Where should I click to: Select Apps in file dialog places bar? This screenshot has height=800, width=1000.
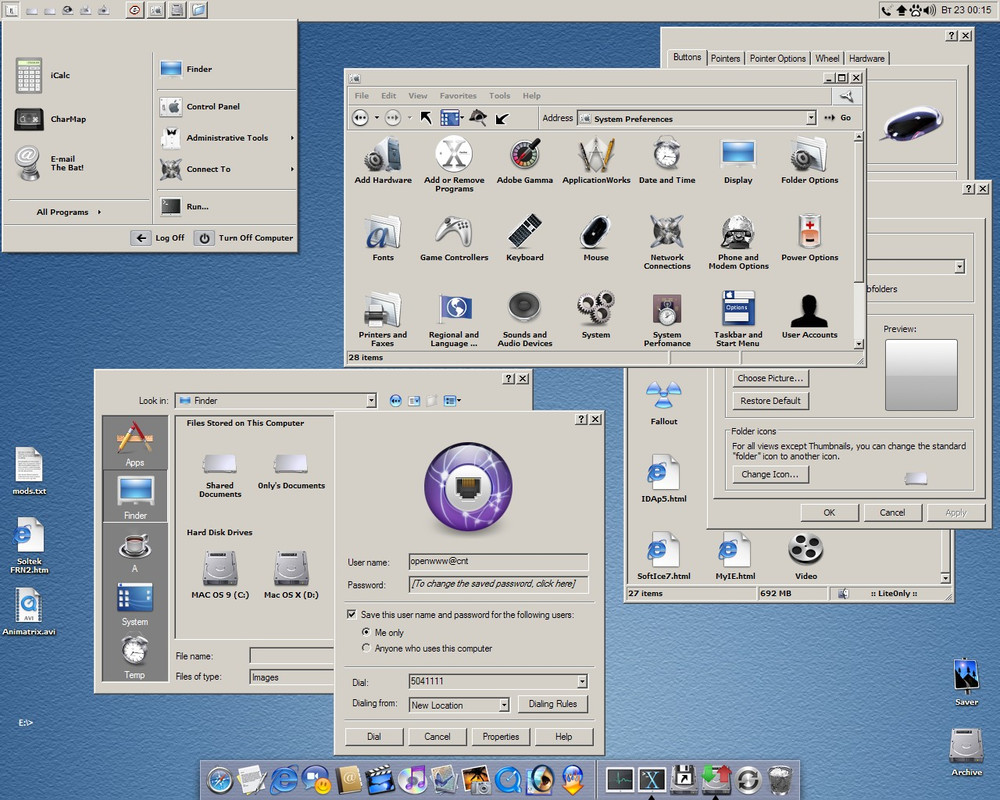(135, 443)
